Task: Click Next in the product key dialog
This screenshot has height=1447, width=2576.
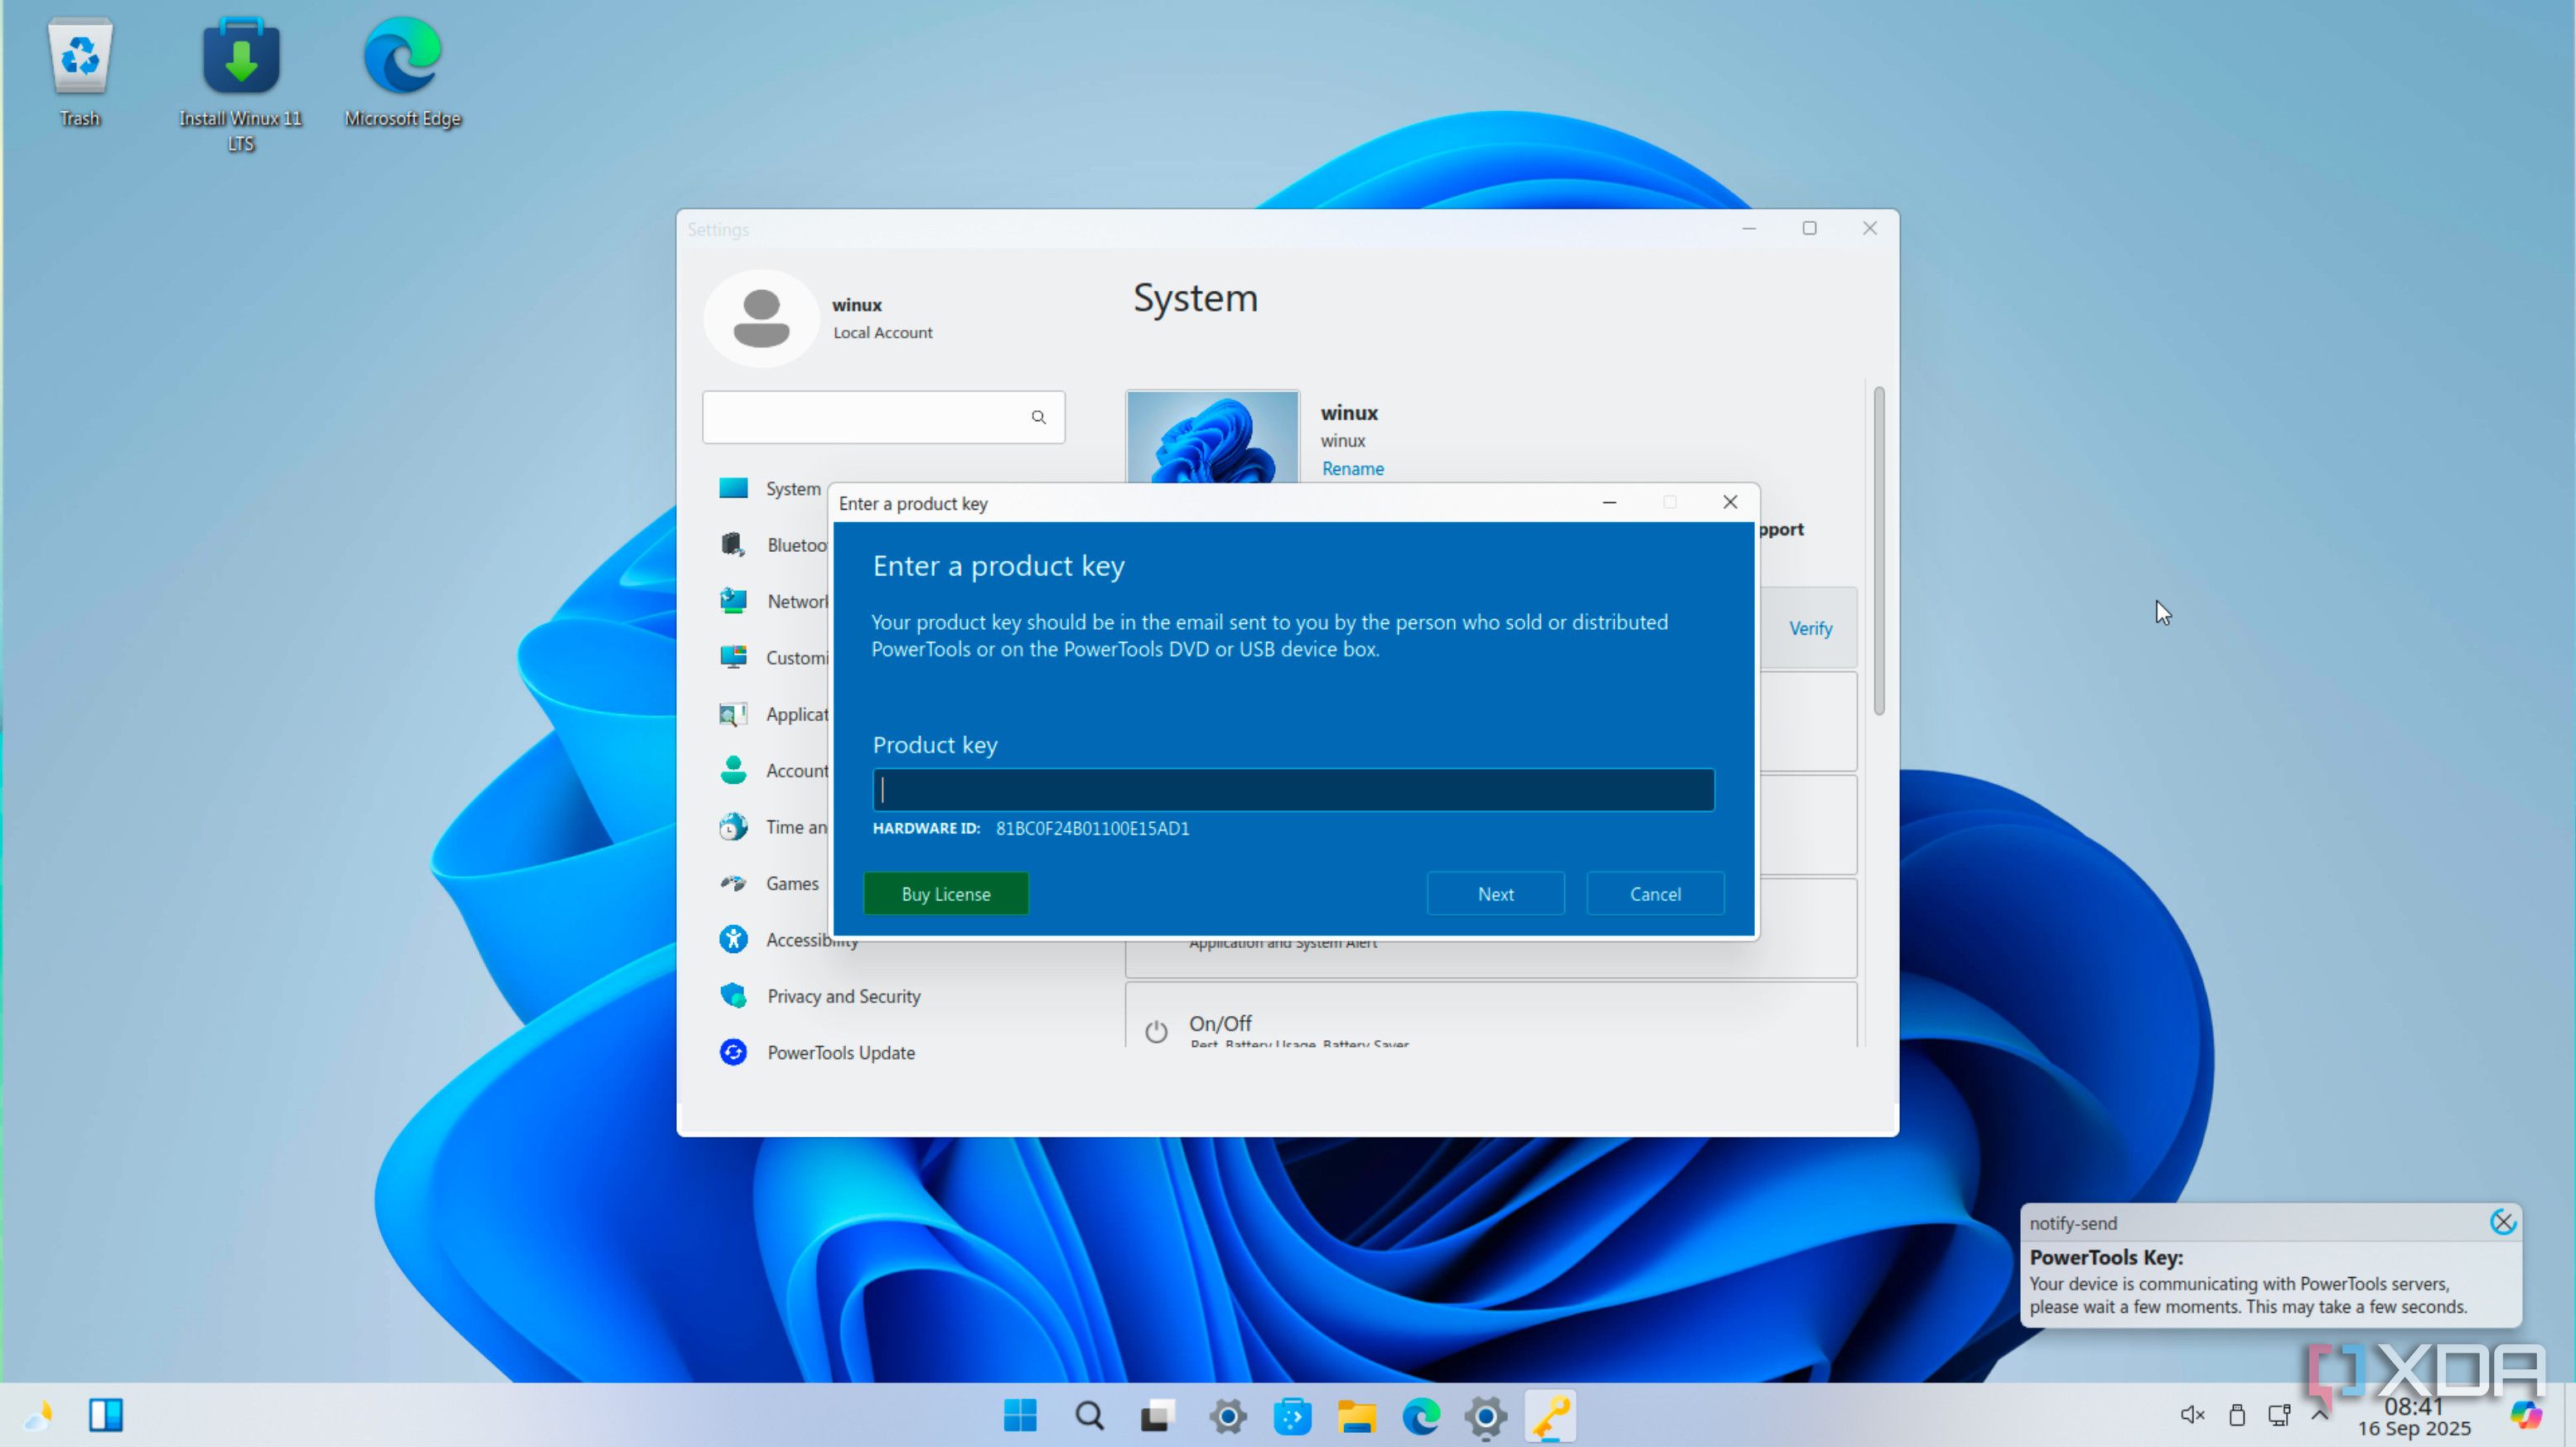Action: point(1495,893)
